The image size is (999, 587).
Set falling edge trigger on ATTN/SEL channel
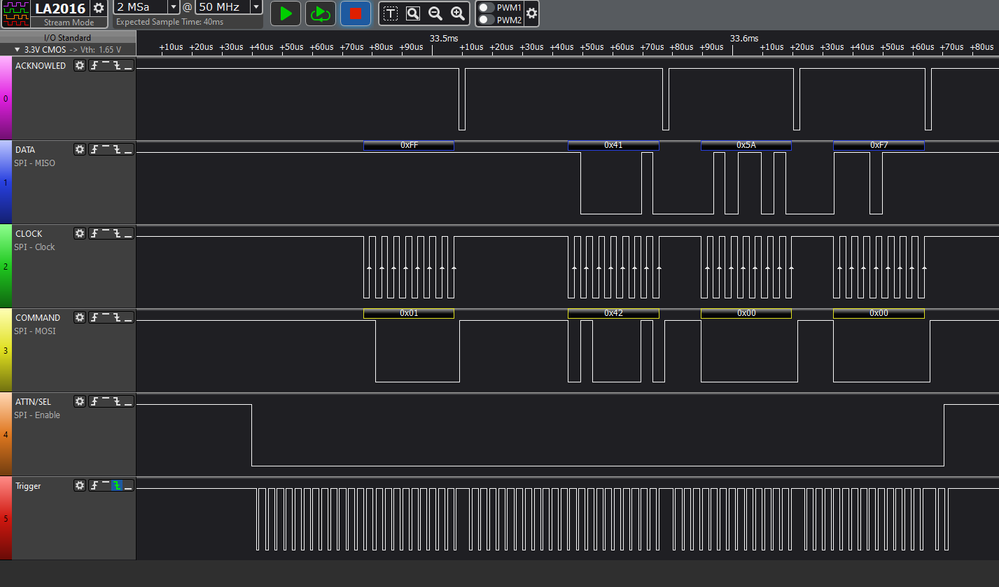pos(117,402)
